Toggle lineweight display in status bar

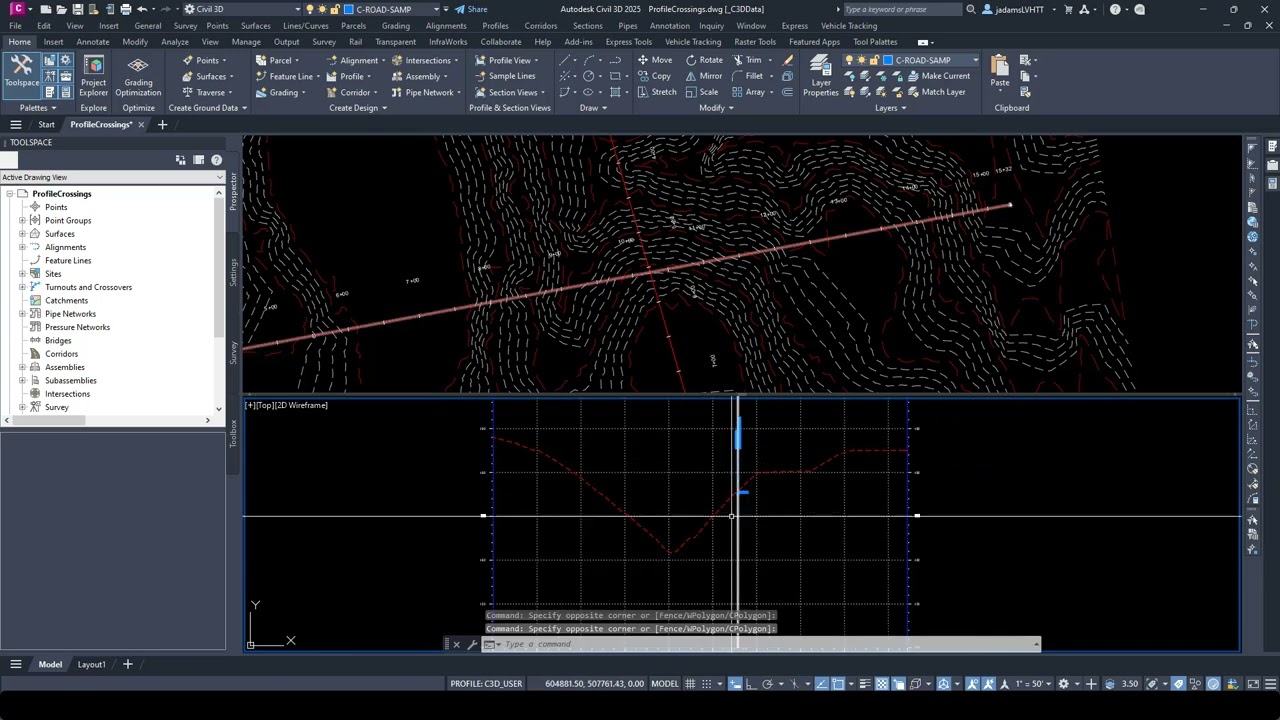click(x=866, y=684)
